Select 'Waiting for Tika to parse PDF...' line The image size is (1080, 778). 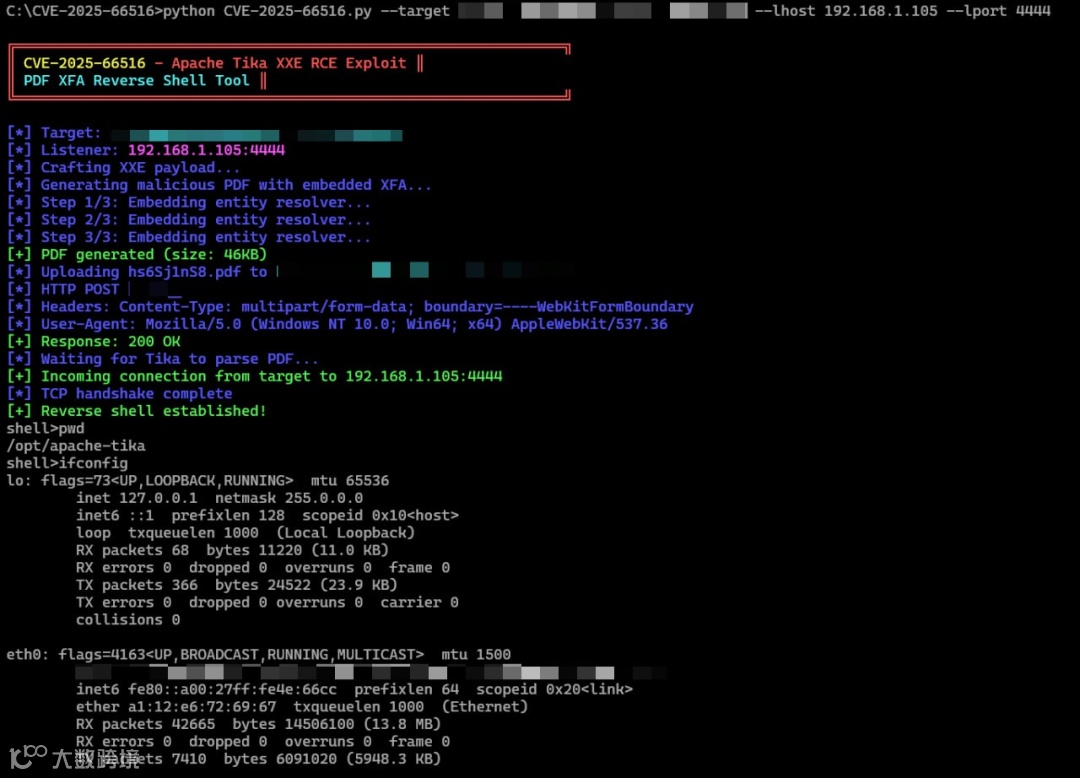coord(163,359)
